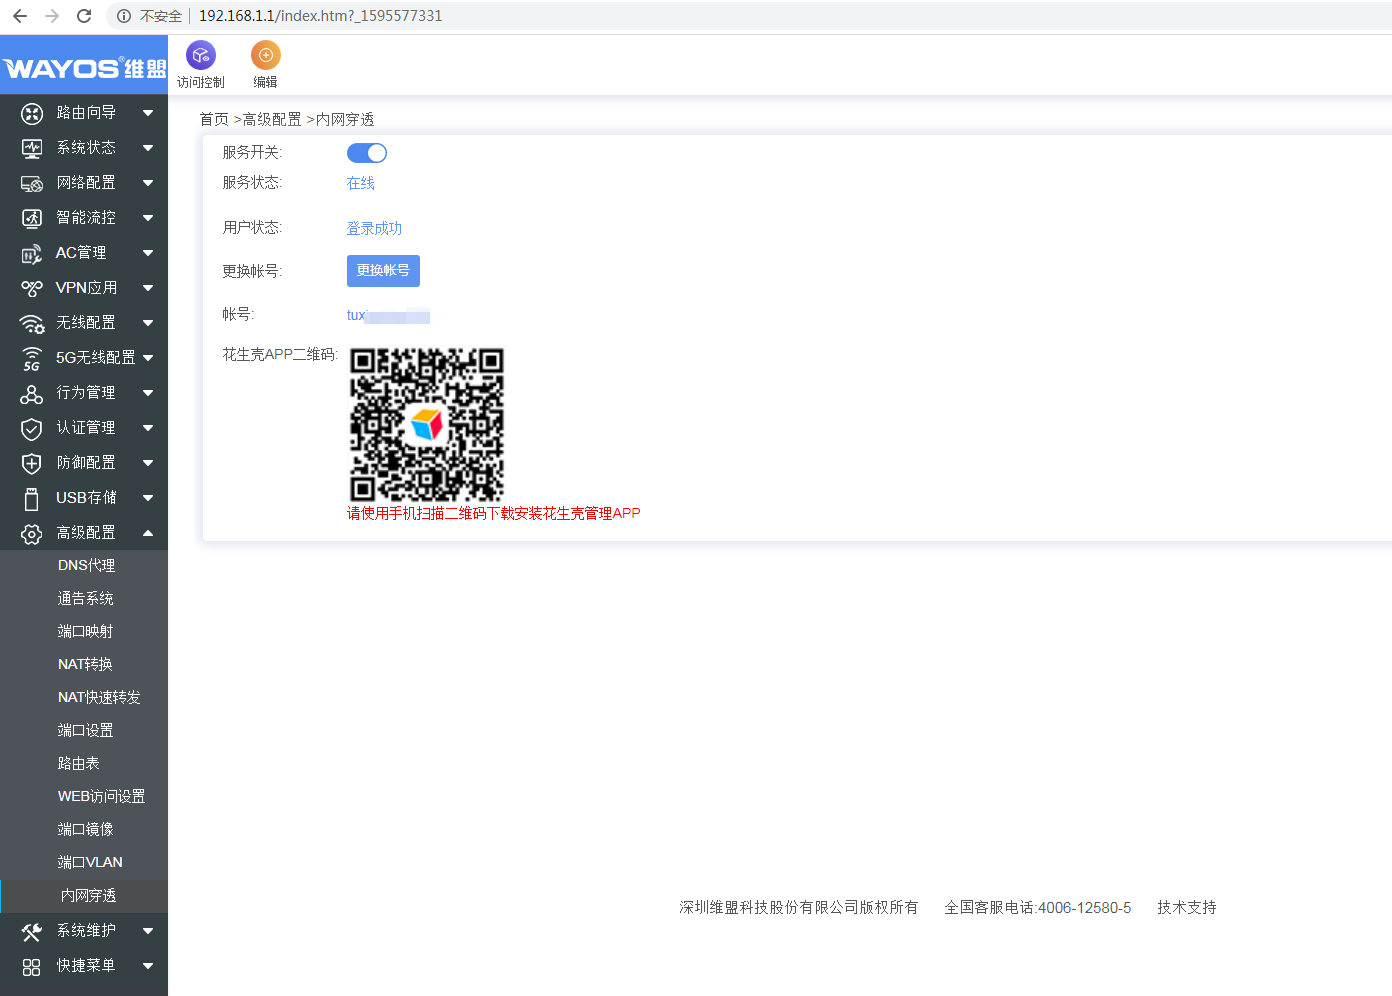
Task: Open the 通告系统 submenu item
Action: 84,598
